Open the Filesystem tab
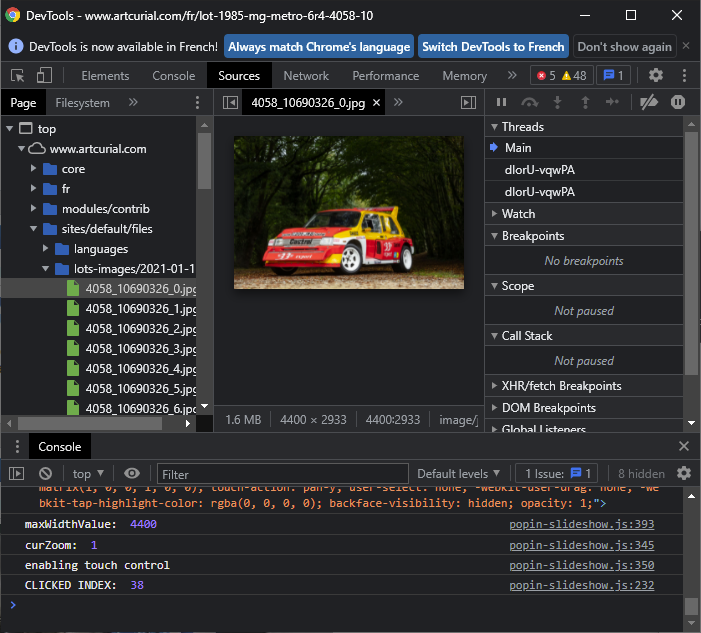 pos(83,102)
